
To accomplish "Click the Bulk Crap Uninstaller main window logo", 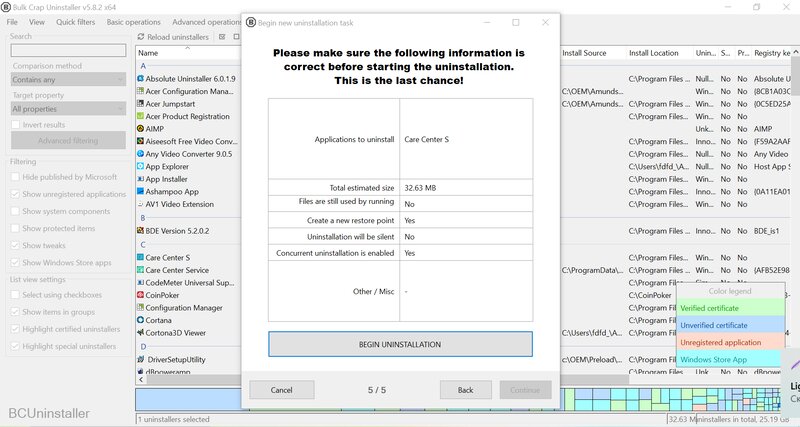I will (x=6, y=7).
